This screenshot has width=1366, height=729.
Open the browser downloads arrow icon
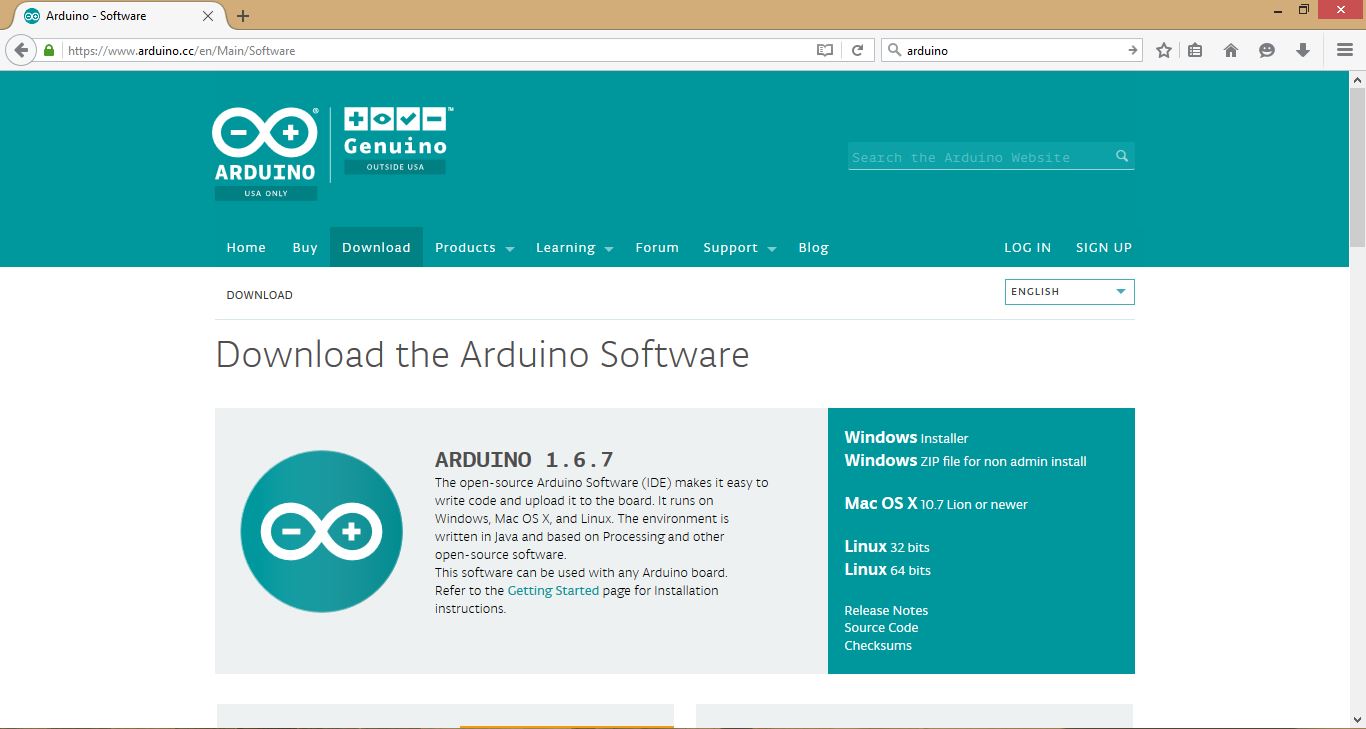(1303, 49)
